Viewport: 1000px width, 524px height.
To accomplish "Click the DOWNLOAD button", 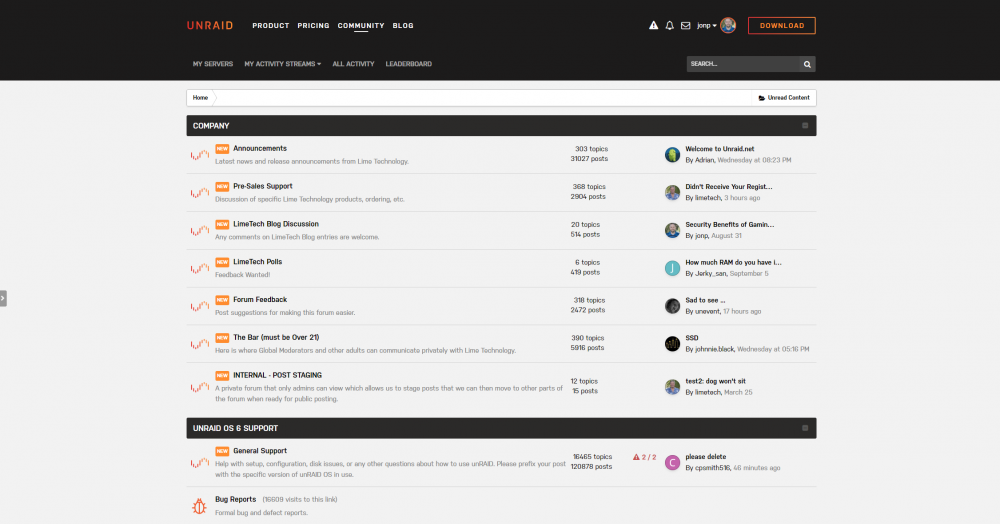I will [x=781, y=25].
